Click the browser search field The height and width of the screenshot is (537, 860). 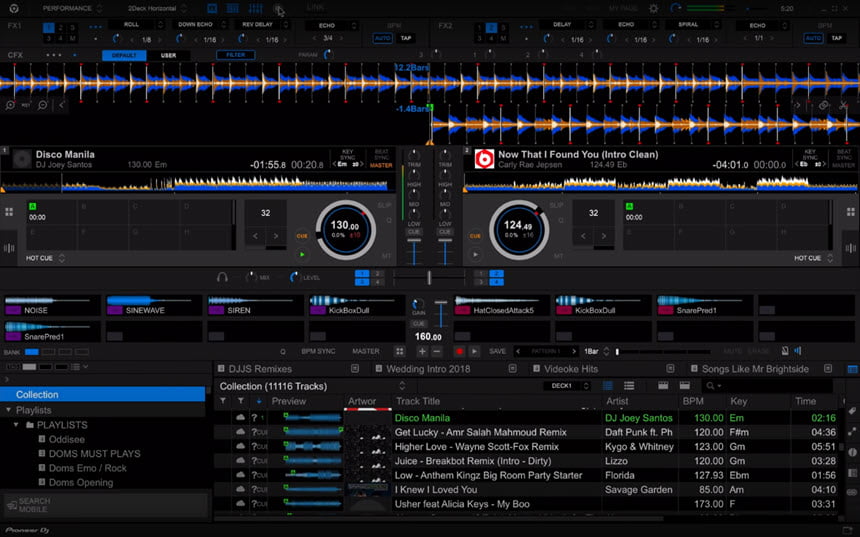point(768,386)
